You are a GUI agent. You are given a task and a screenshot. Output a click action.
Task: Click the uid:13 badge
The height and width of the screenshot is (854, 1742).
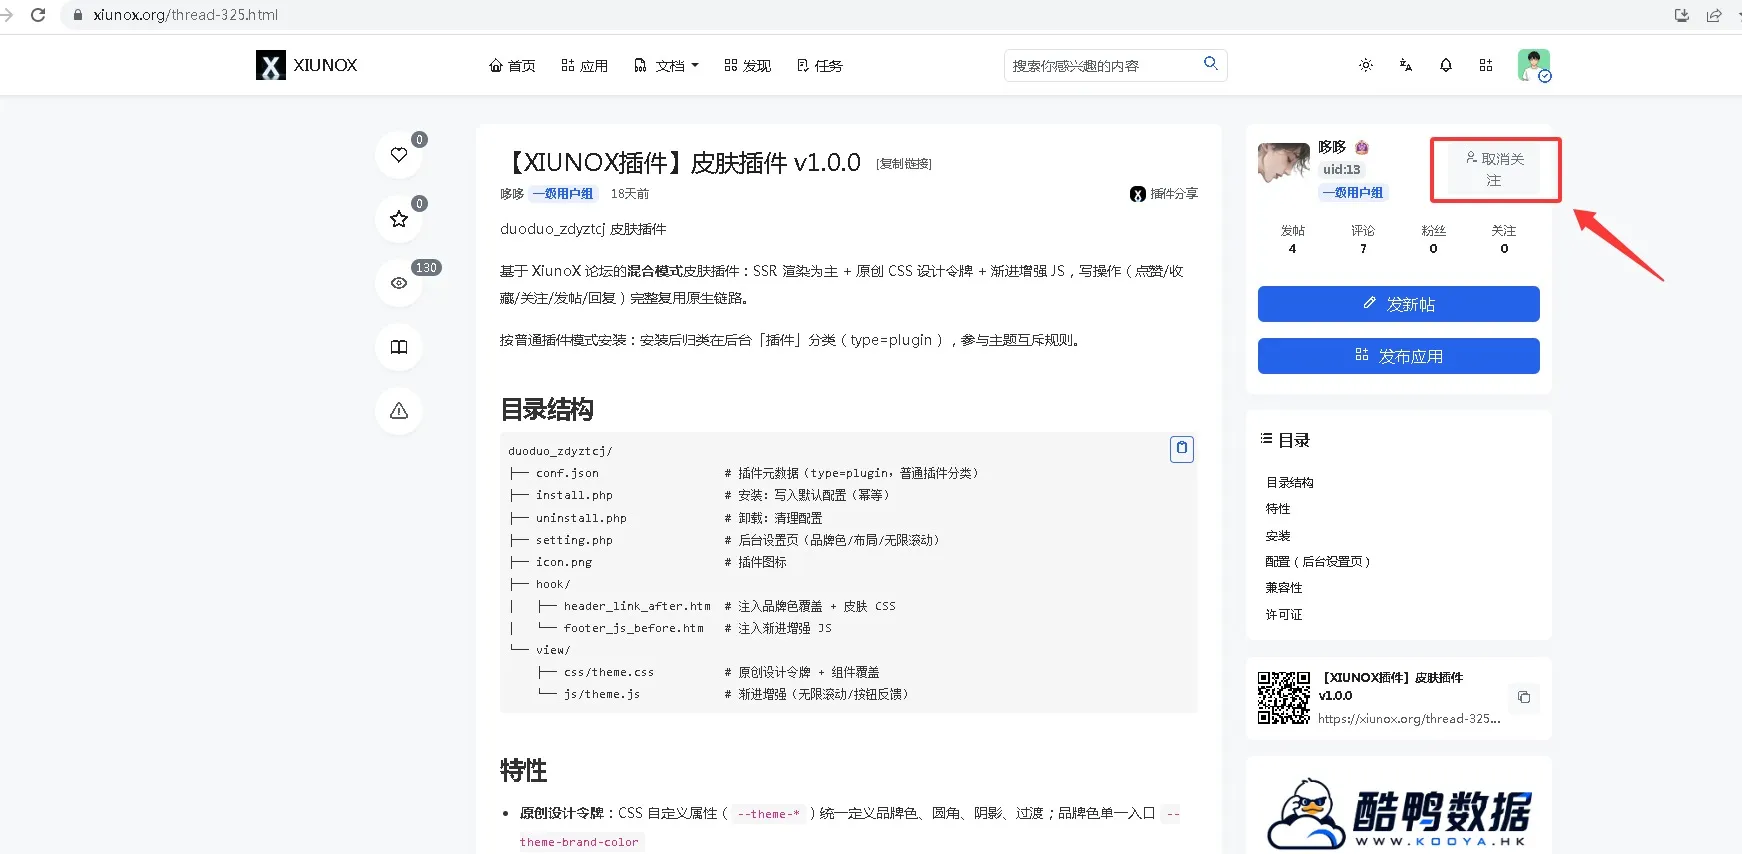(1341, 169)
